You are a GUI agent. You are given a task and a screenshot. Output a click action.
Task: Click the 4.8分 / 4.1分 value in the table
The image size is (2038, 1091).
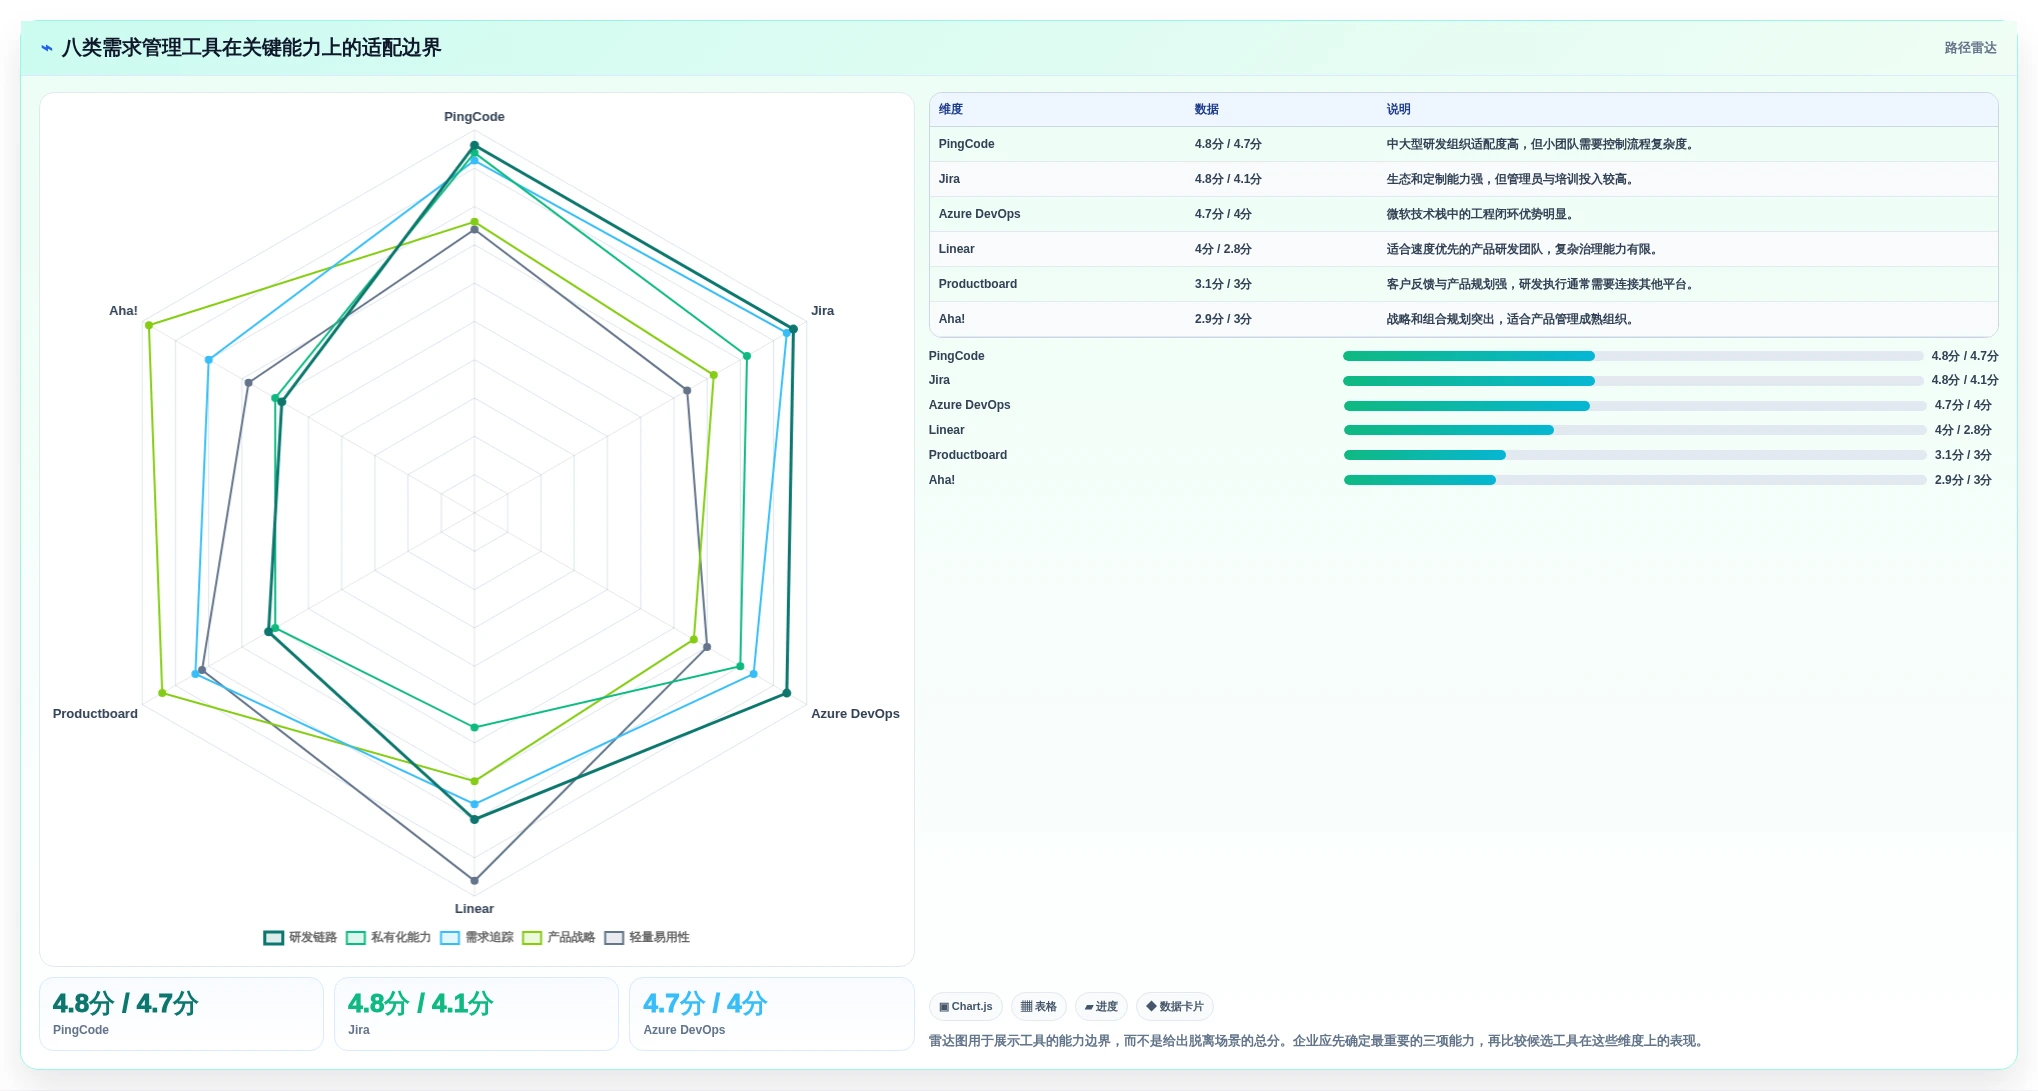[x=1228, y=179]
